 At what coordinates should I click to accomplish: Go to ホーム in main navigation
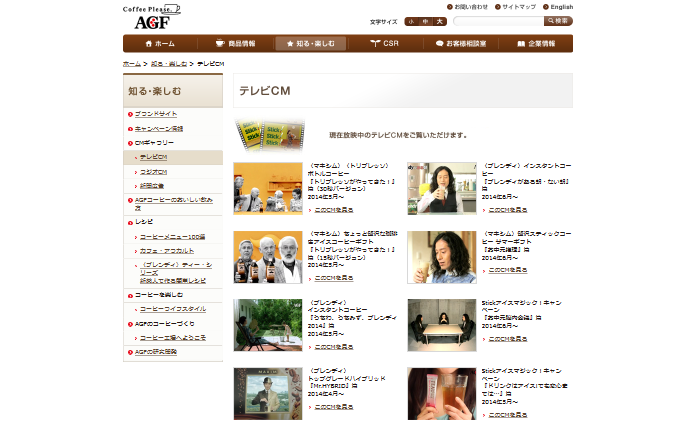[160, 43]
